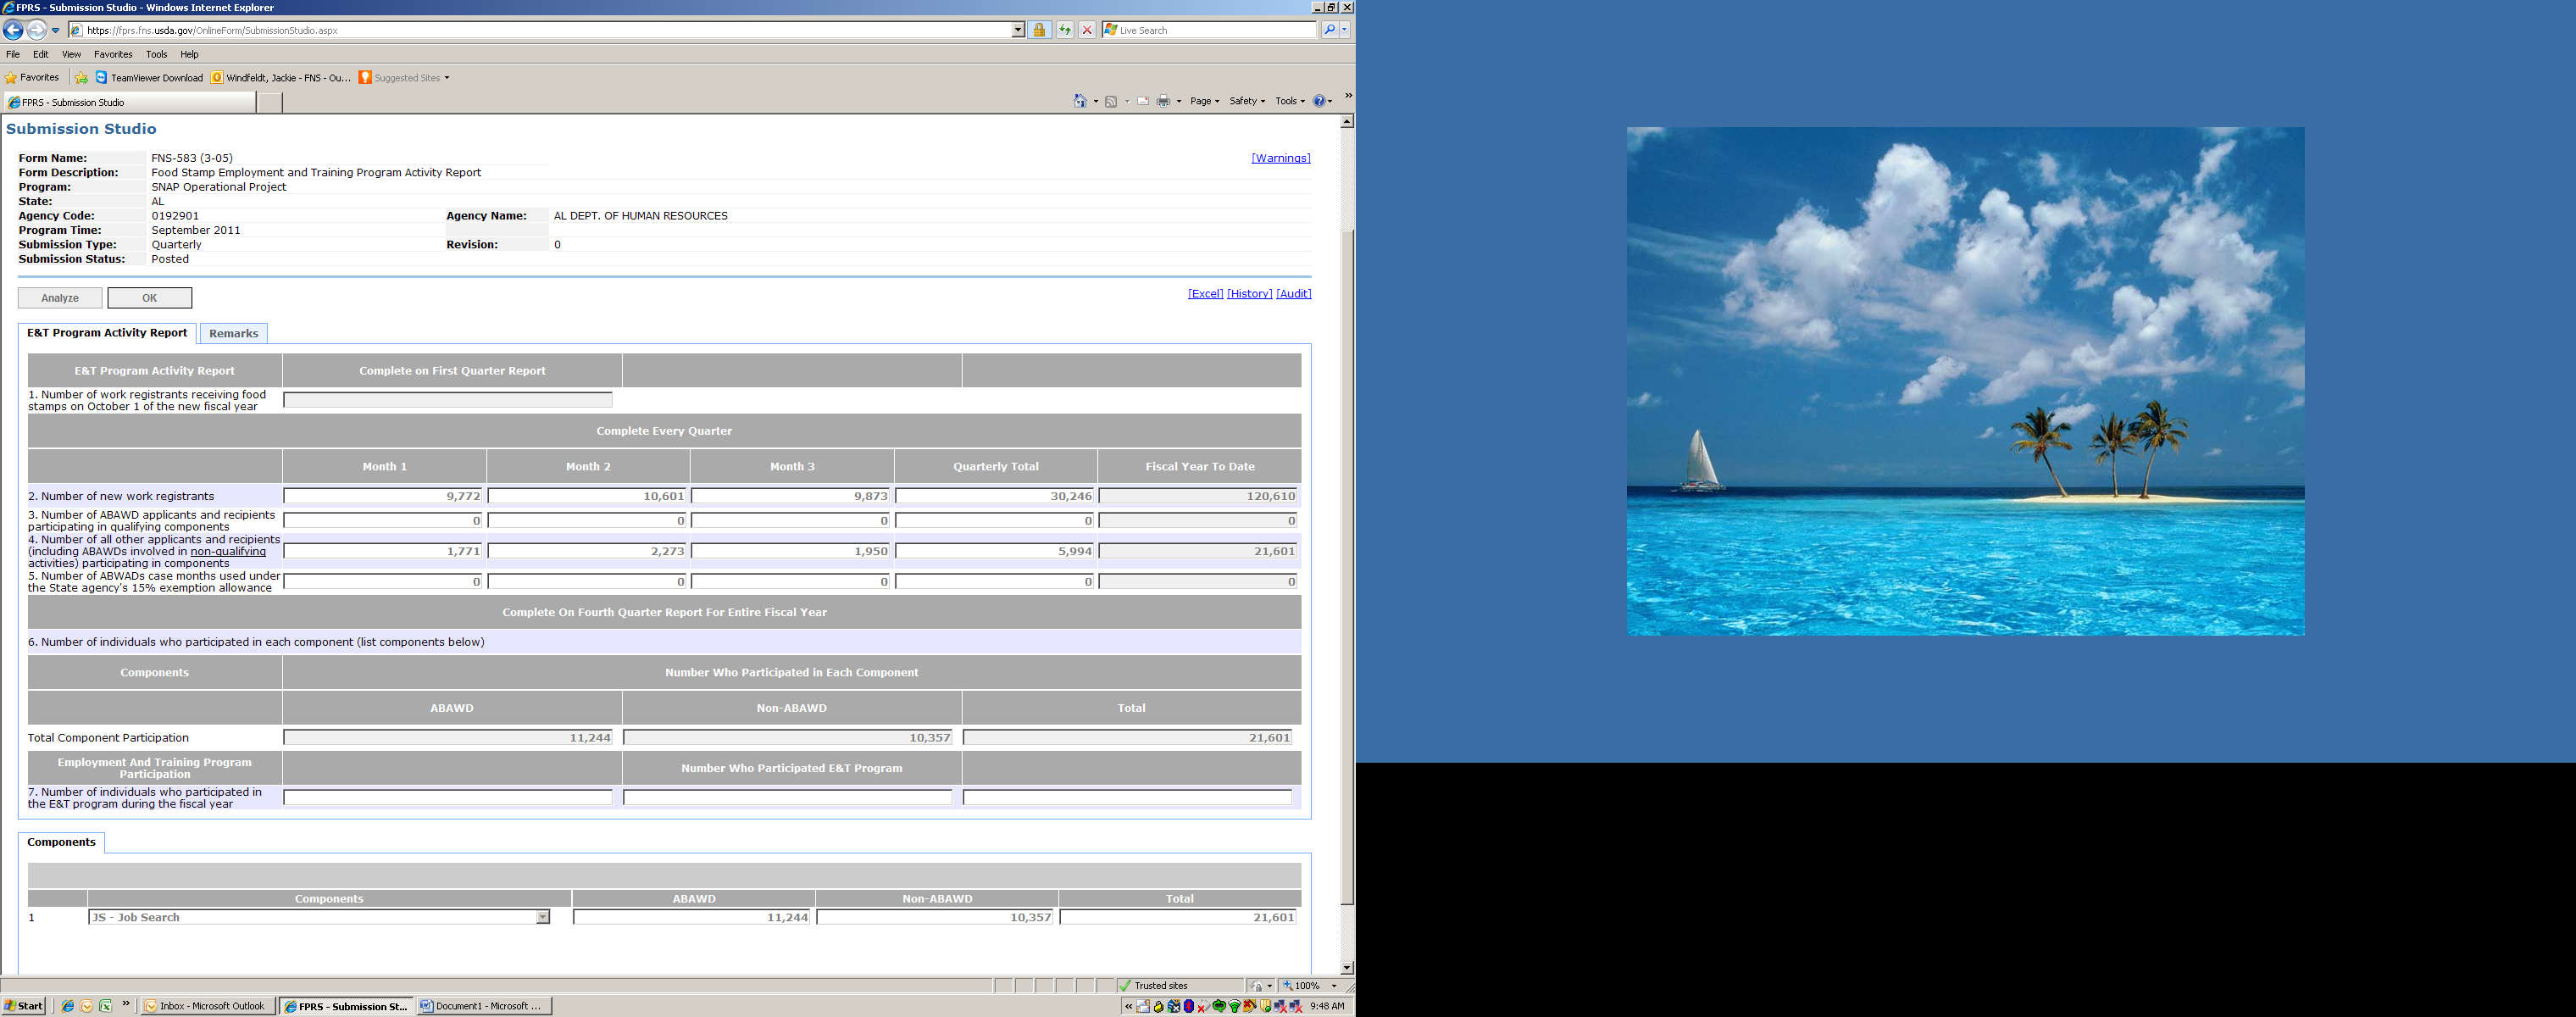Screen dimensions: 2576x1017
Task: Click the Month 1 new work registrants field
Action: pyautogui.click(x=383, y=496)
